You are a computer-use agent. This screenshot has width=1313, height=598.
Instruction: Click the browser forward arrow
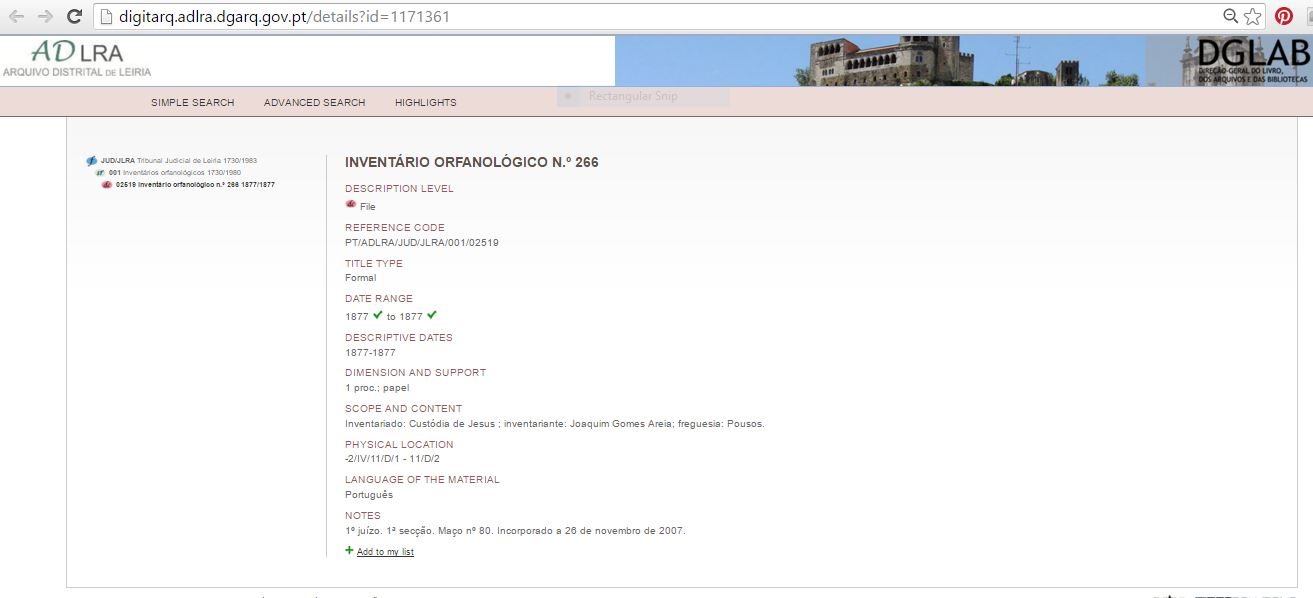(x=45, y=17)
